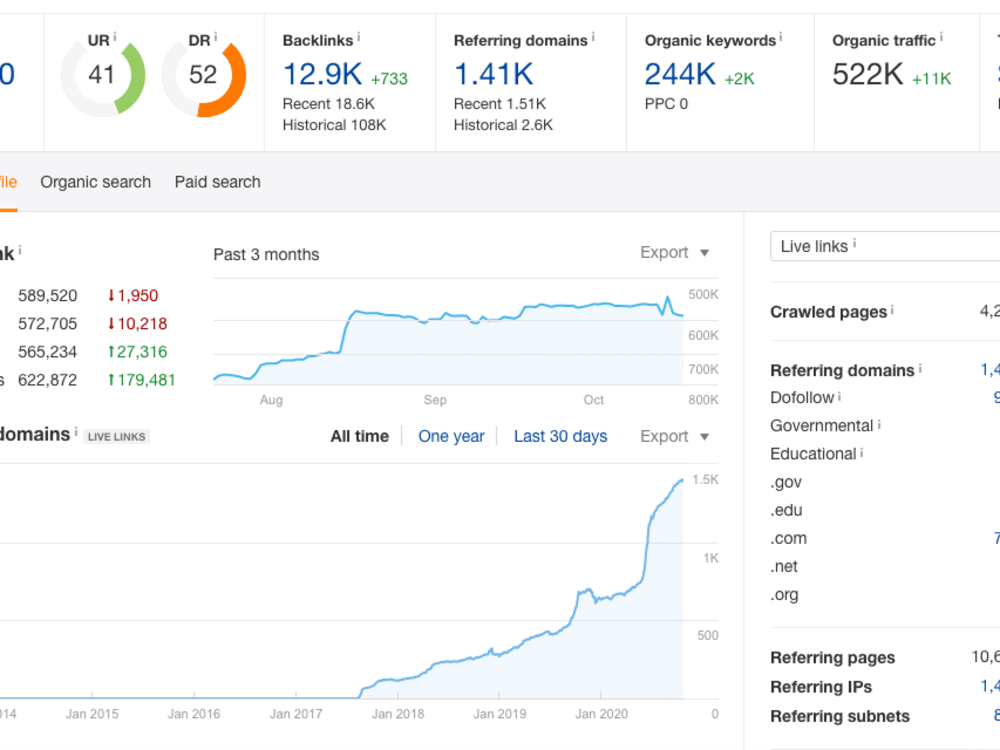This screenshot has width=1000, height=750.
Task: Click the Dofollow info icon
Action: click(x=839, y=396)
